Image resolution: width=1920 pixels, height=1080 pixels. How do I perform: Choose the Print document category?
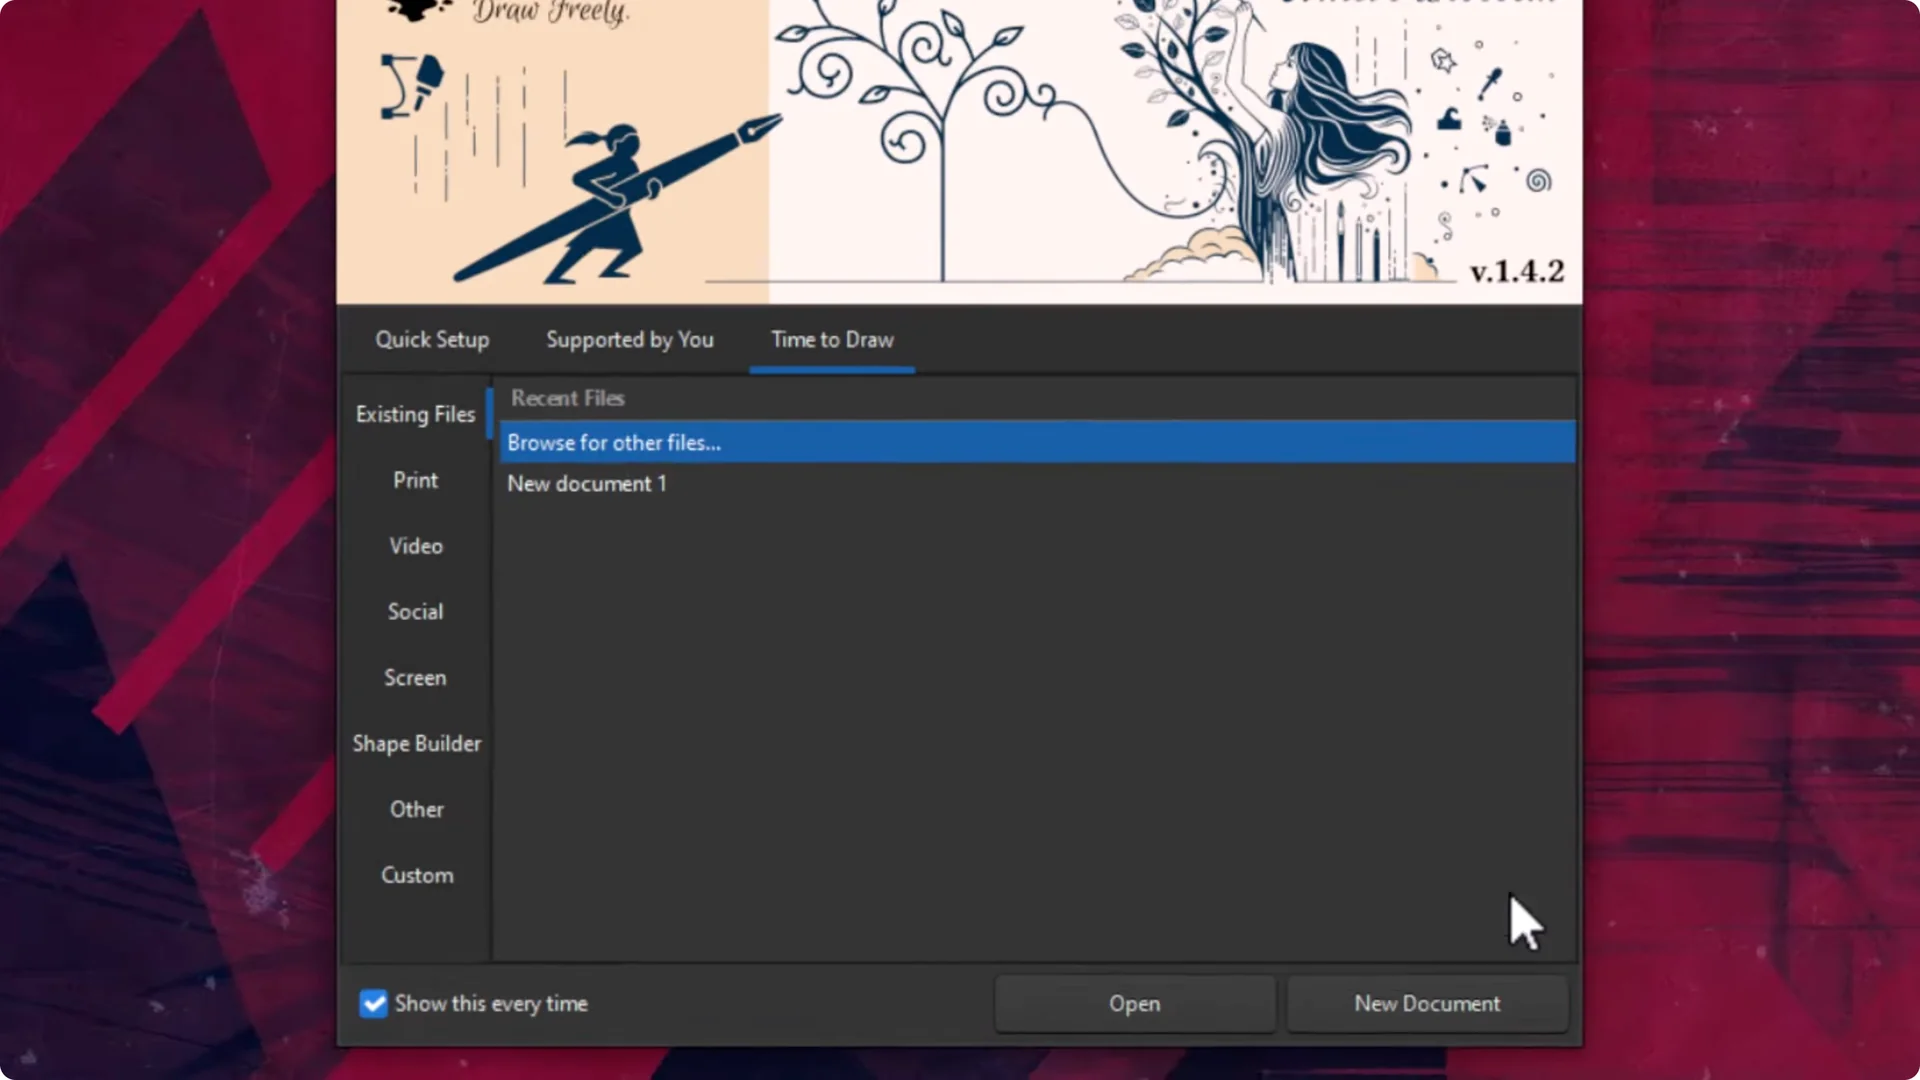coord(415,480)
